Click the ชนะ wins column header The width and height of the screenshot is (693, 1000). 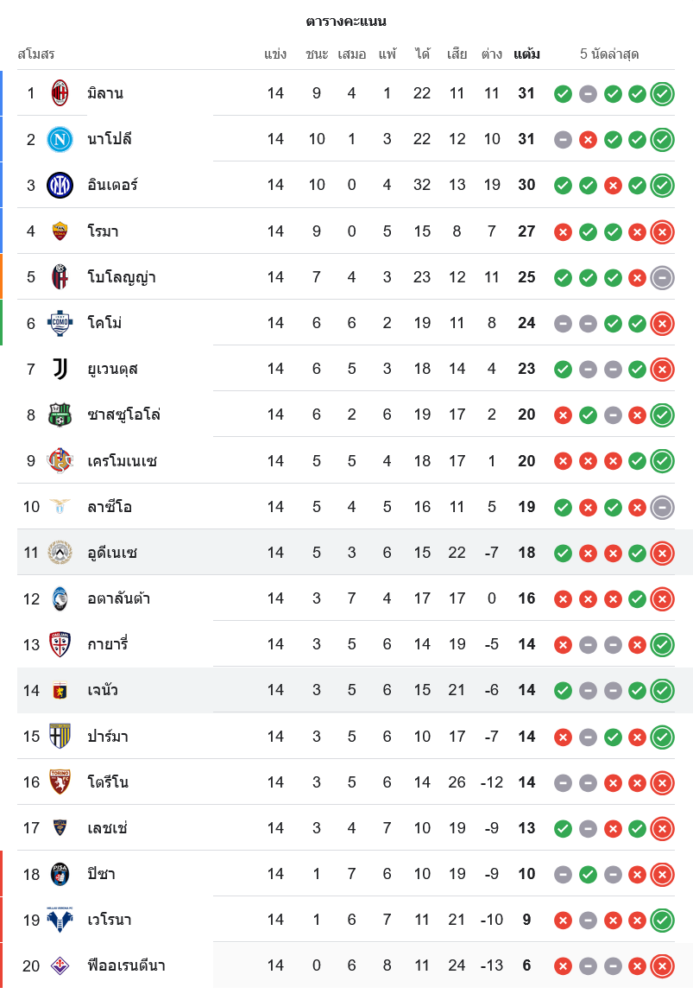(317, 54)
